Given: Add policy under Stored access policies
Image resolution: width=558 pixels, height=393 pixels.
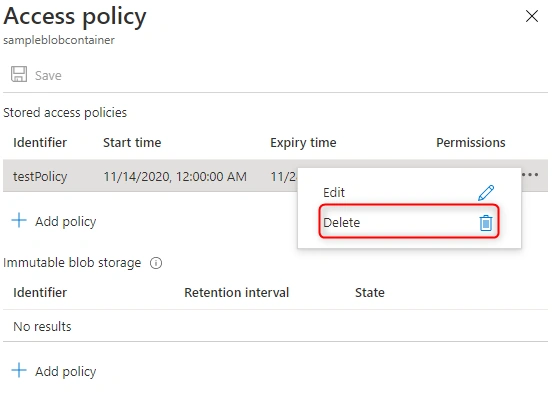Looking at the screenshot, I should tap(65, 222).
